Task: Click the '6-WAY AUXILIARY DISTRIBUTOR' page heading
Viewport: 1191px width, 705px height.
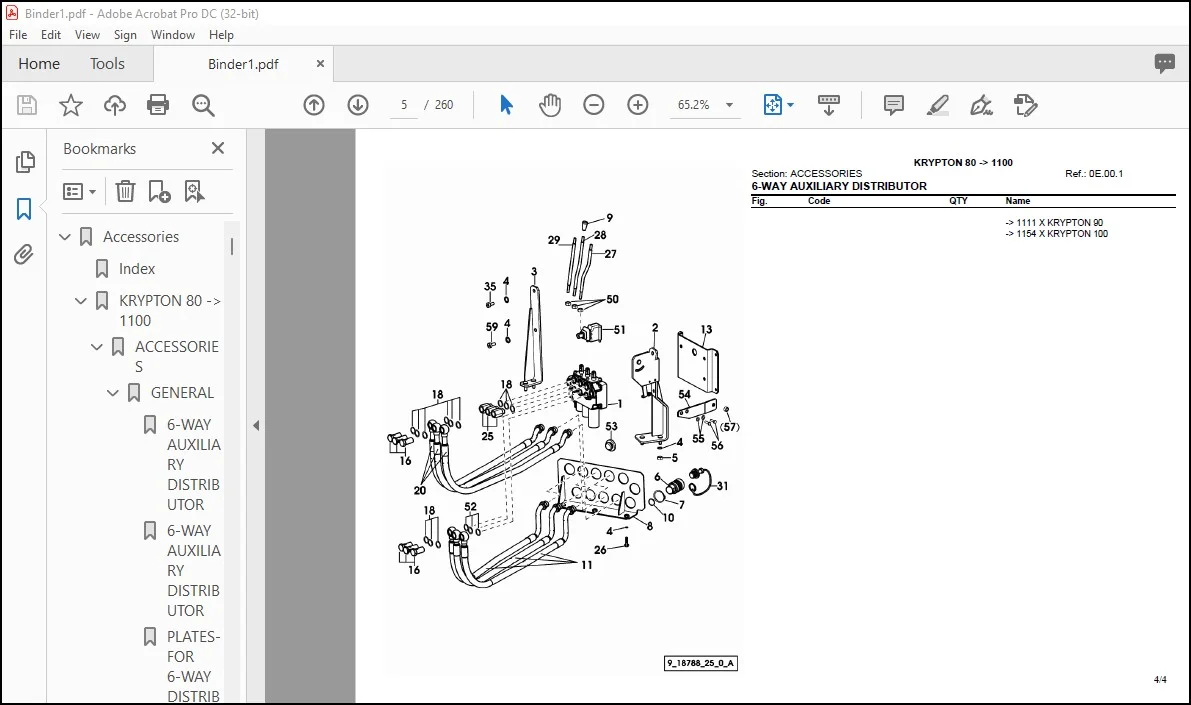Action: pos(839,186)
